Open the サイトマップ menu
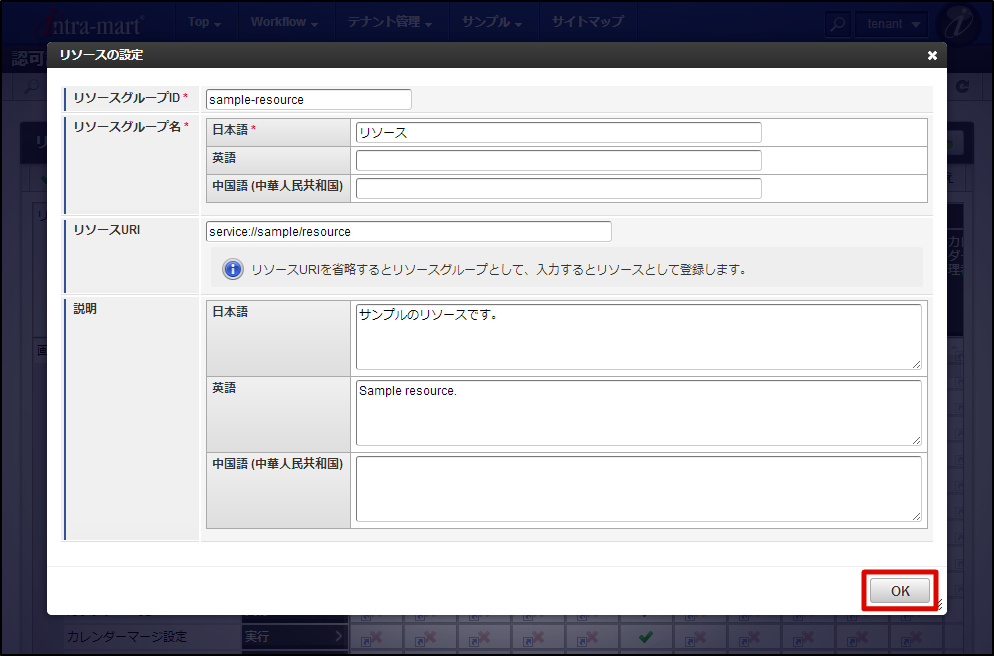 pos(588,22)
